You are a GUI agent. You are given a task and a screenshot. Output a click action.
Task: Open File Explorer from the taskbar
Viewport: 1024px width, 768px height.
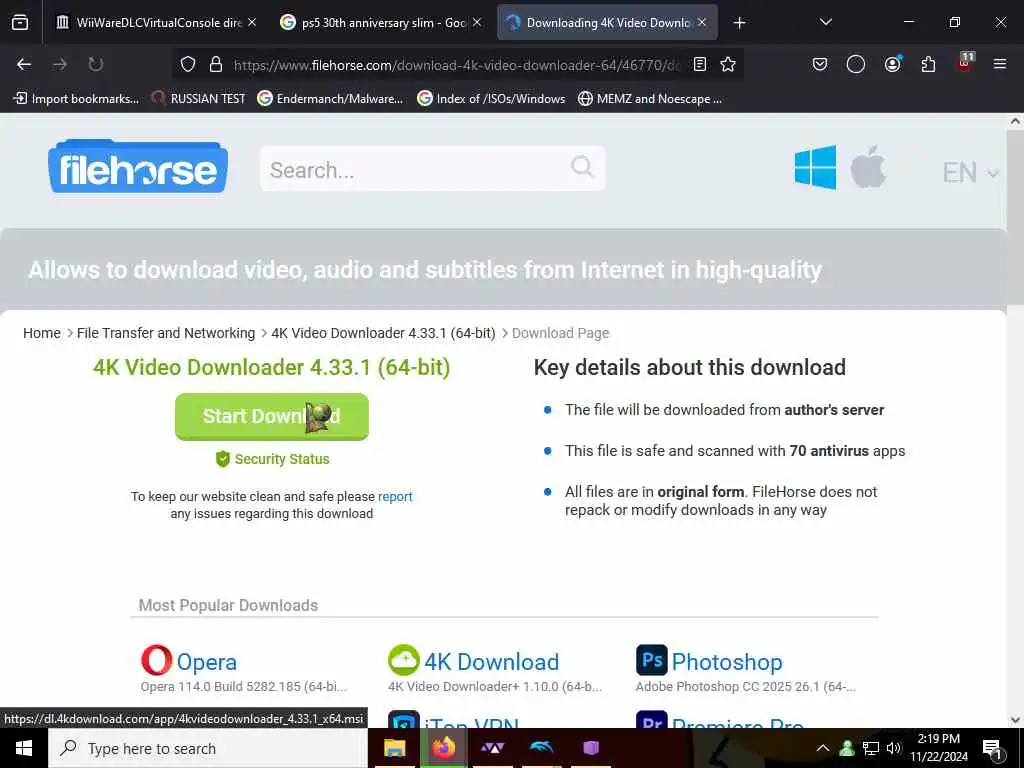[x=394, y=748]
